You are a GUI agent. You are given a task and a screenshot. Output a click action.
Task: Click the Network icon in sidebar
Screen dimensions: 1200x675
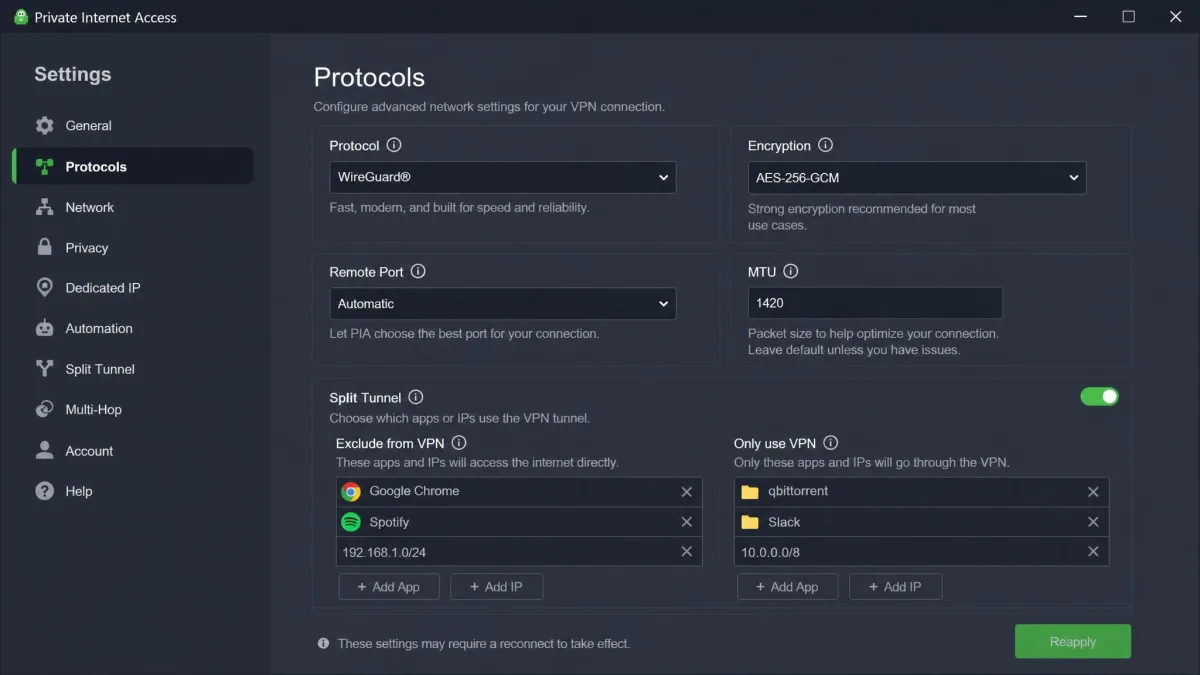tap(44, 207)
